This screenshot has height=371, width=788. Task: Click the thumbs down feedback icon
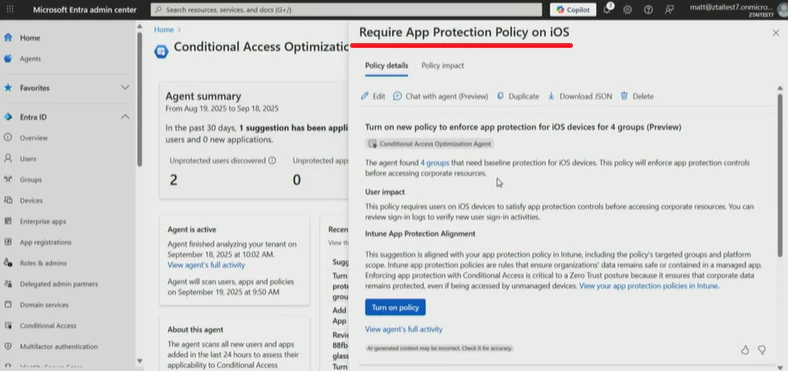[762, 349]
